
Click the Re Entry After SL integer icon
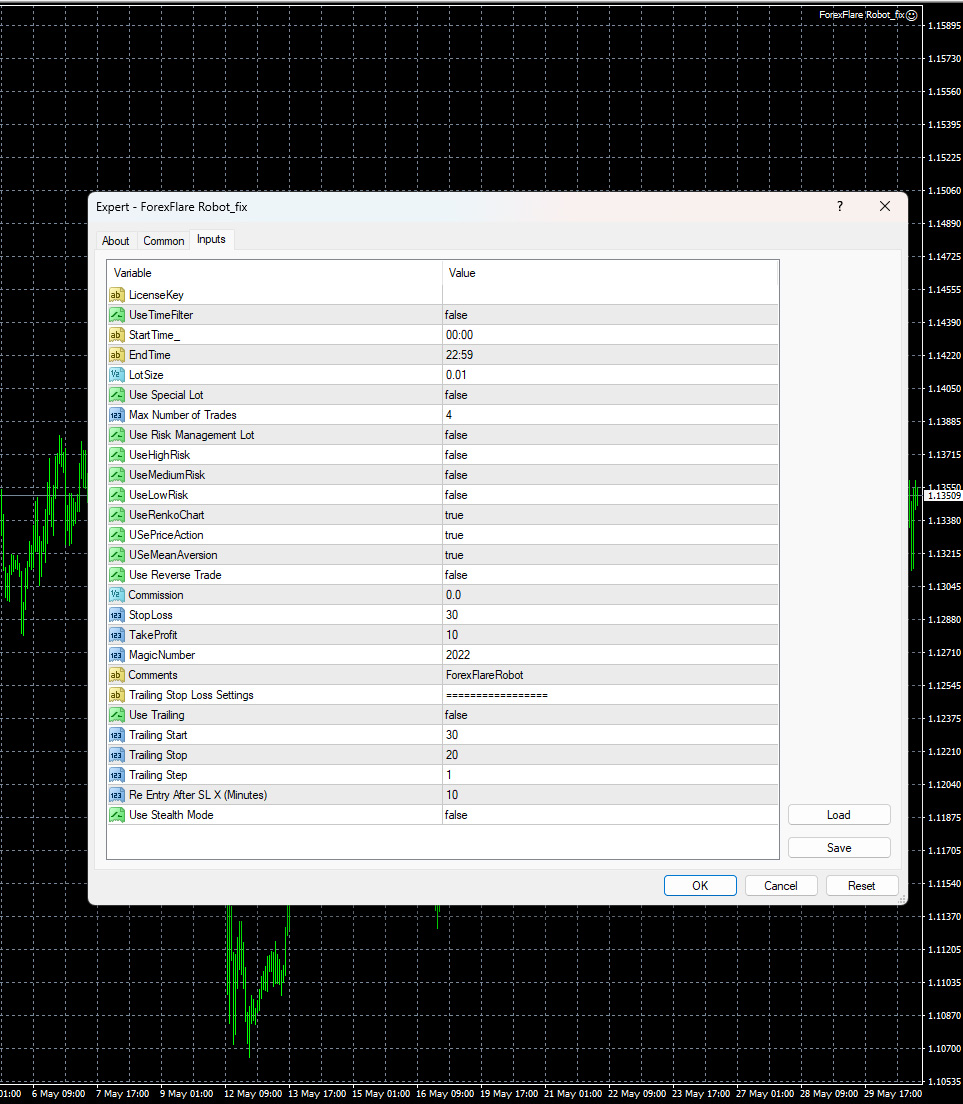pyautogui.click(x=117, y=795)
